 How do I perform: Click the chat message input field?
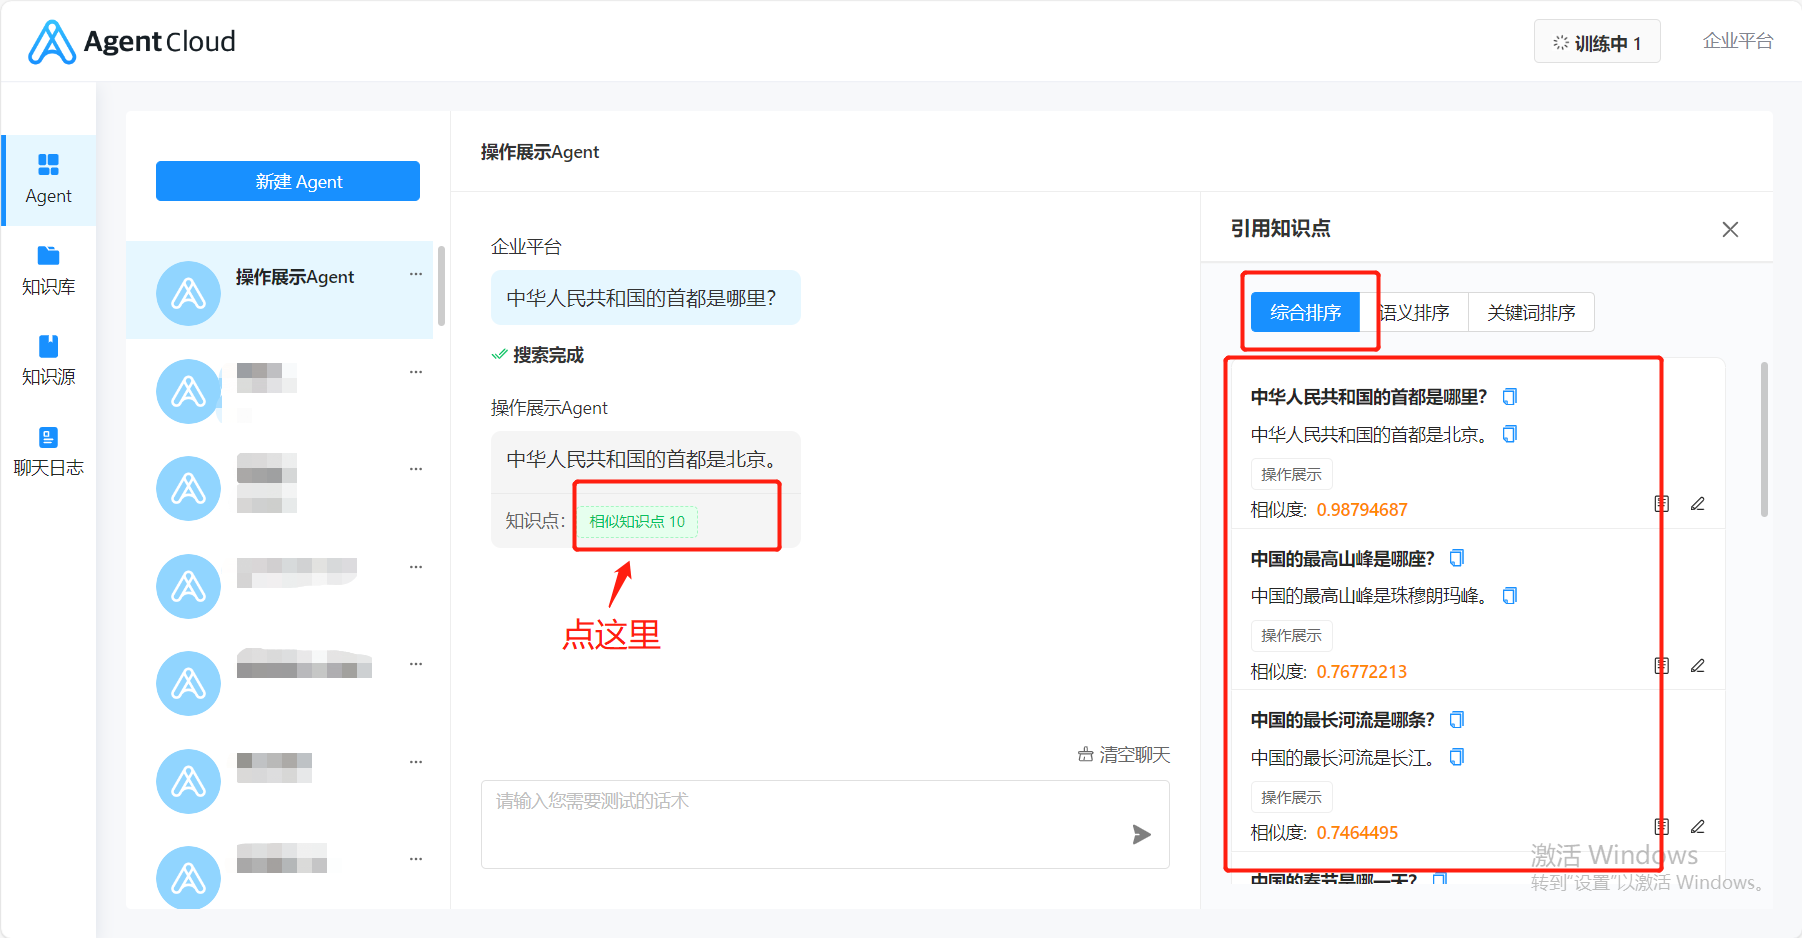(825, 824)
